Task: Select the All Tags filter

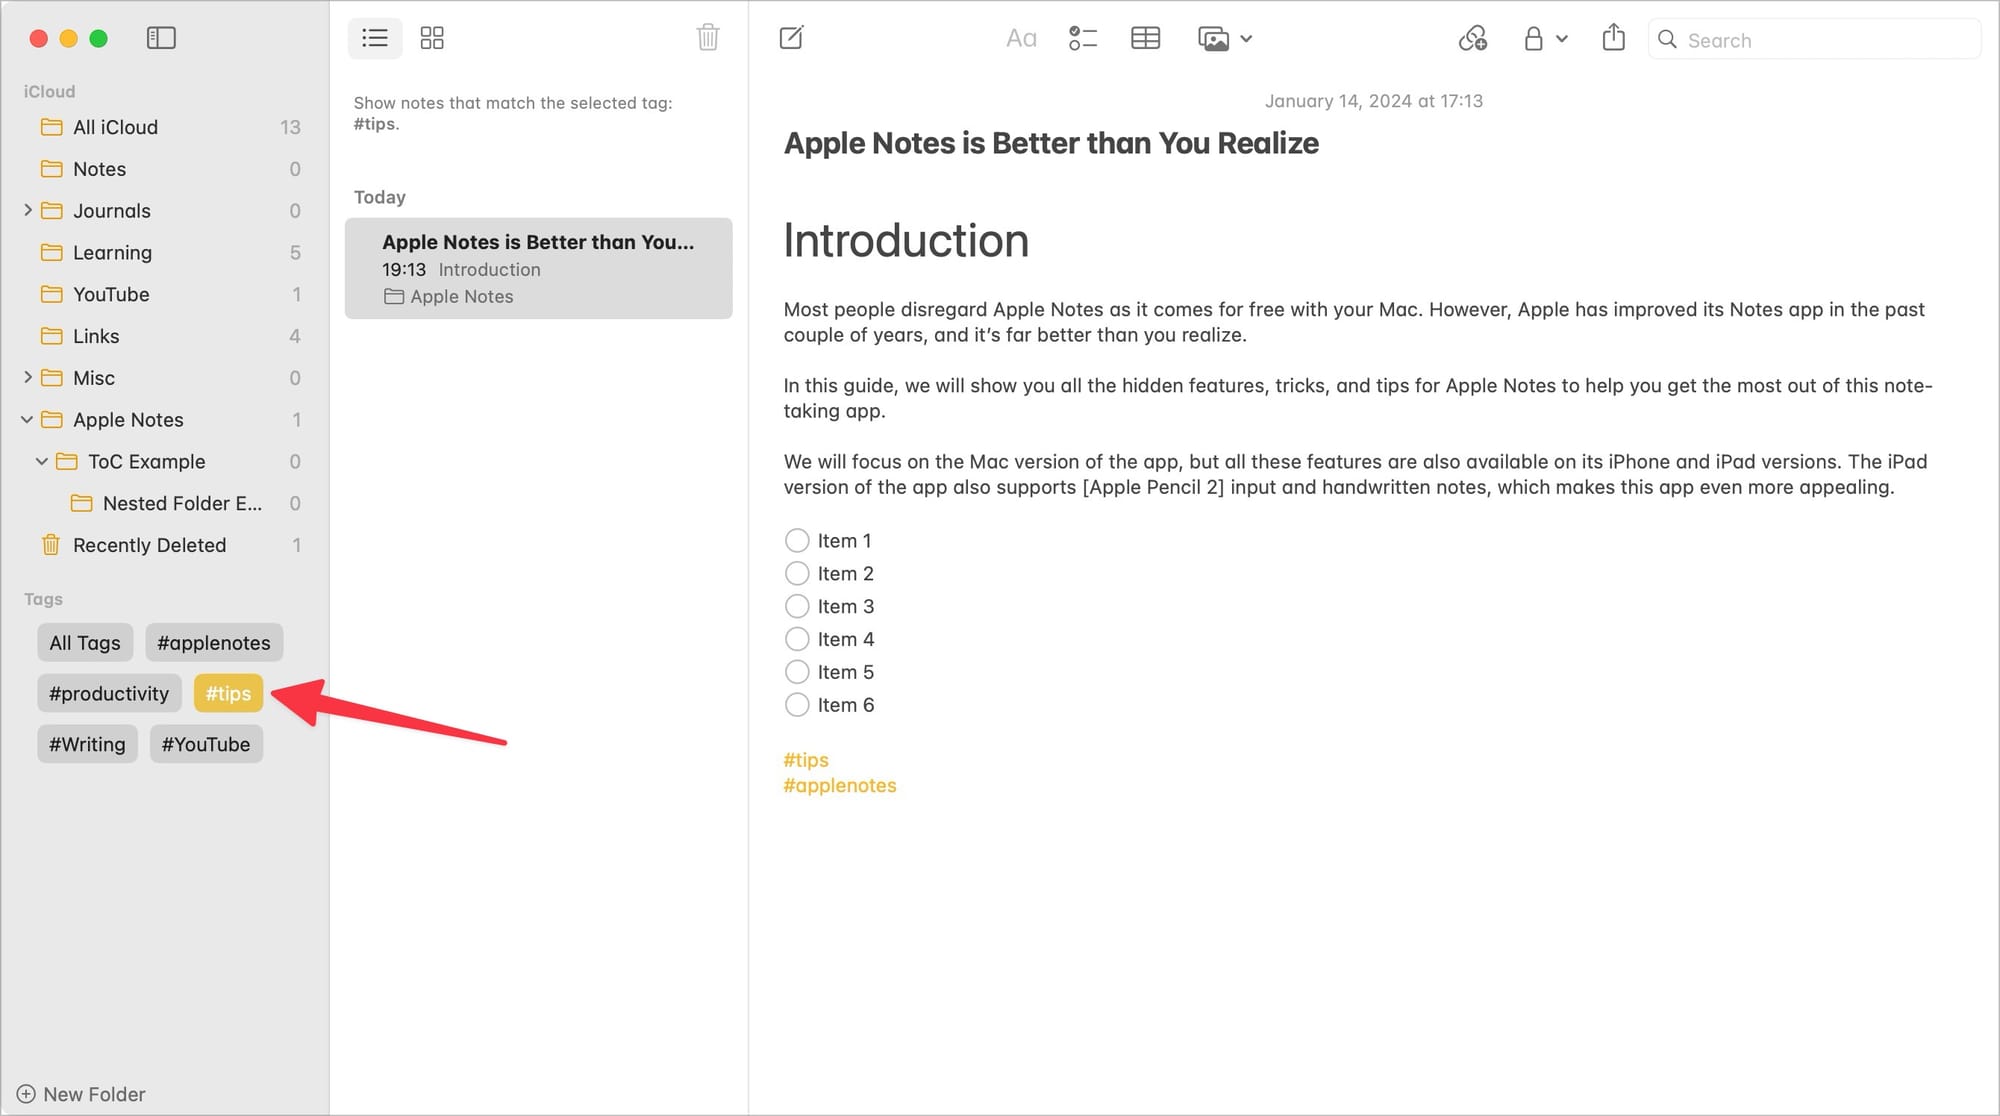Action: [x=85, y=643]
